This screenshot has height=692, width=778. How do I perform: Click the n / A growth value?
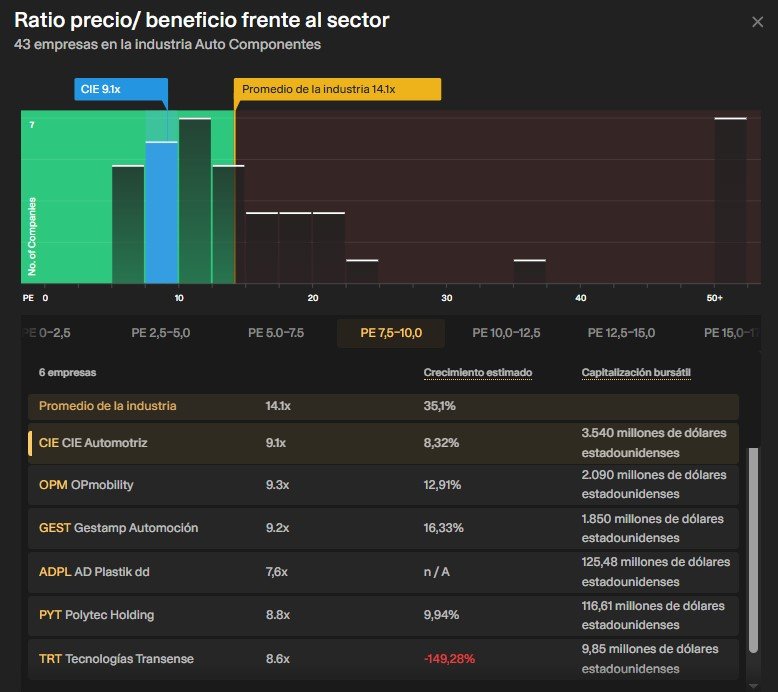coord(437,572)
